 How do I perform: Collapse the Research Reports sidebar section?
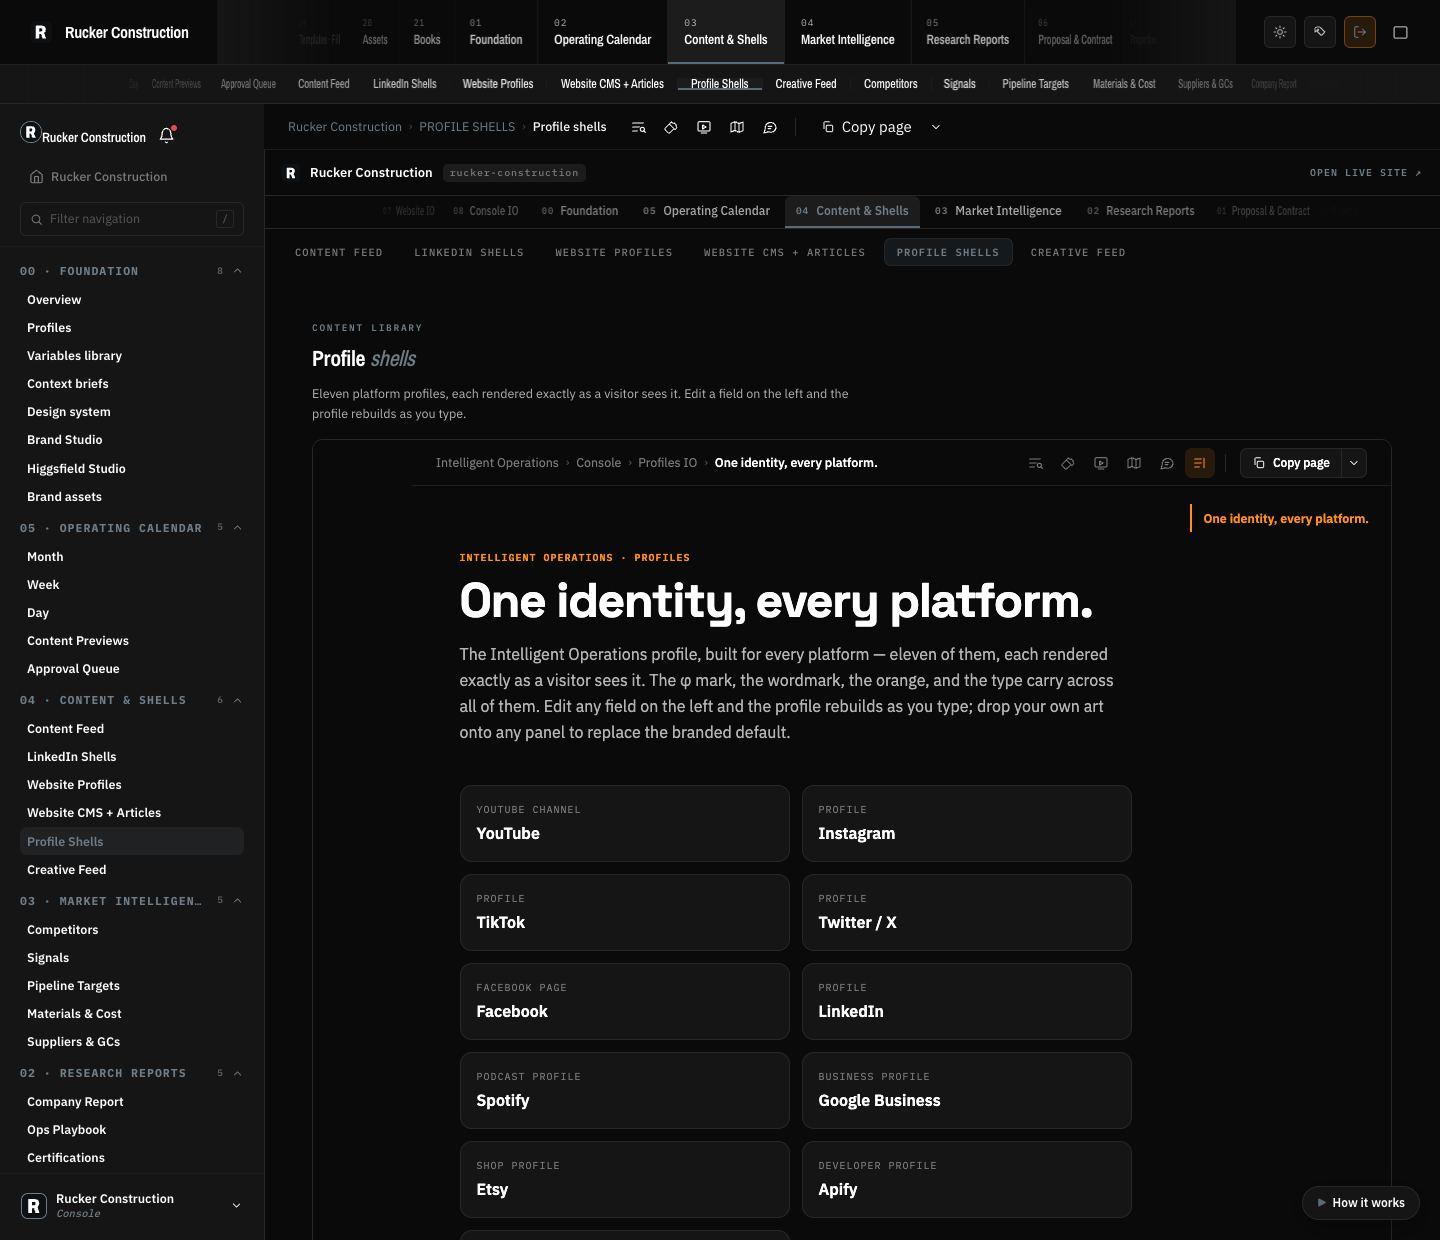(238, 1073)
